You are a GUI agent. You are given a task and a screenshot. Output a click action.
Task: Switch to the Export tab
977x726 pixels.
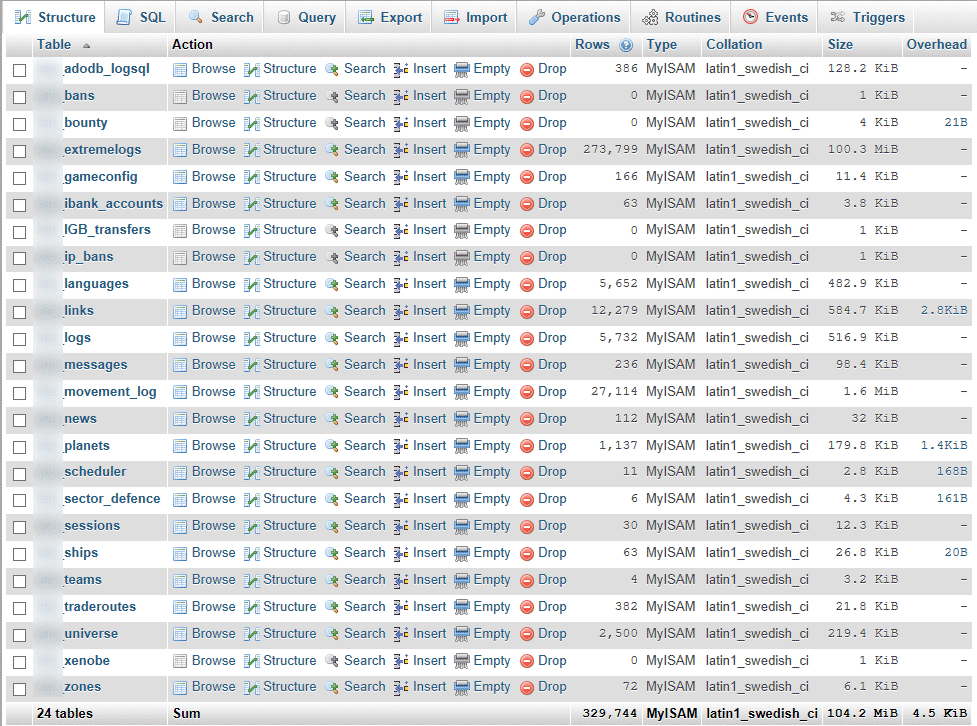pos(390,17)
